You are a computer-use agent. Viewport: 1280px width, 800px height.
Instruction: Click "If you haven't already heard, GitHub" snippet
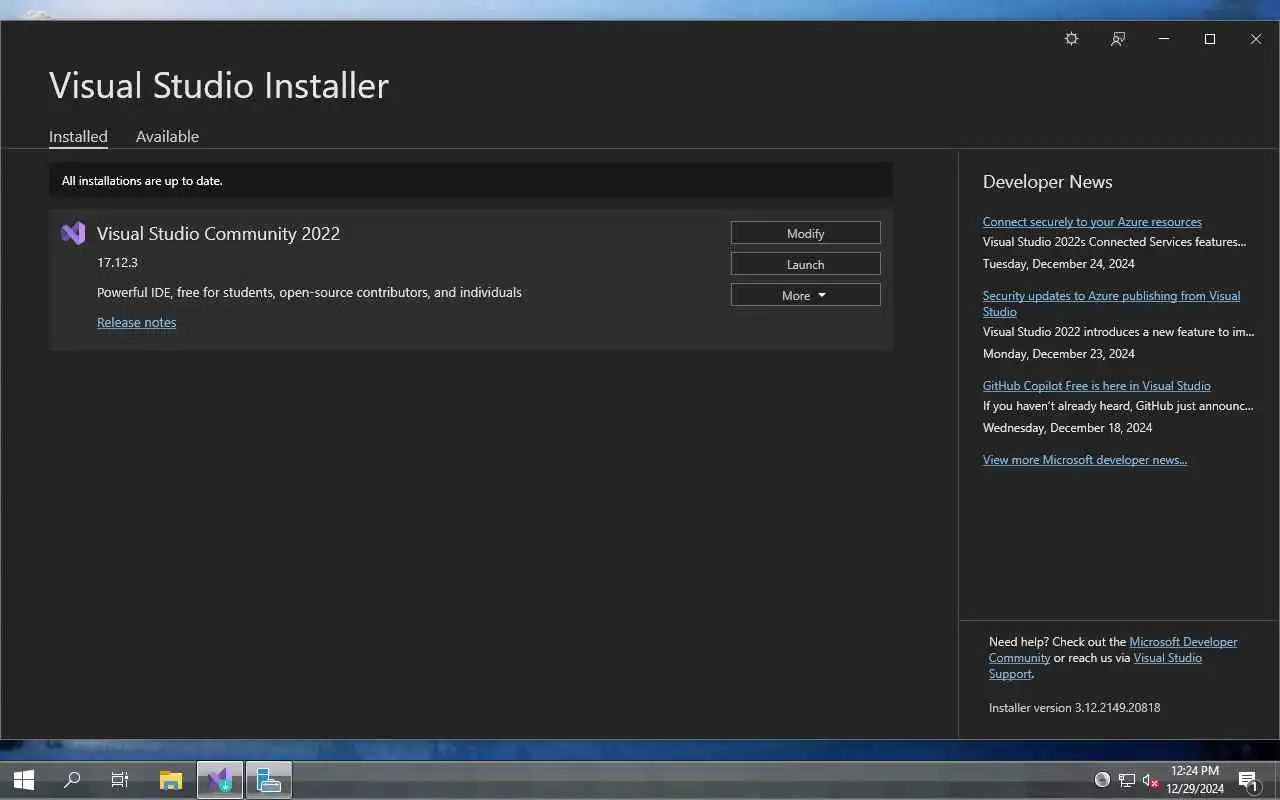[1118, 406]
